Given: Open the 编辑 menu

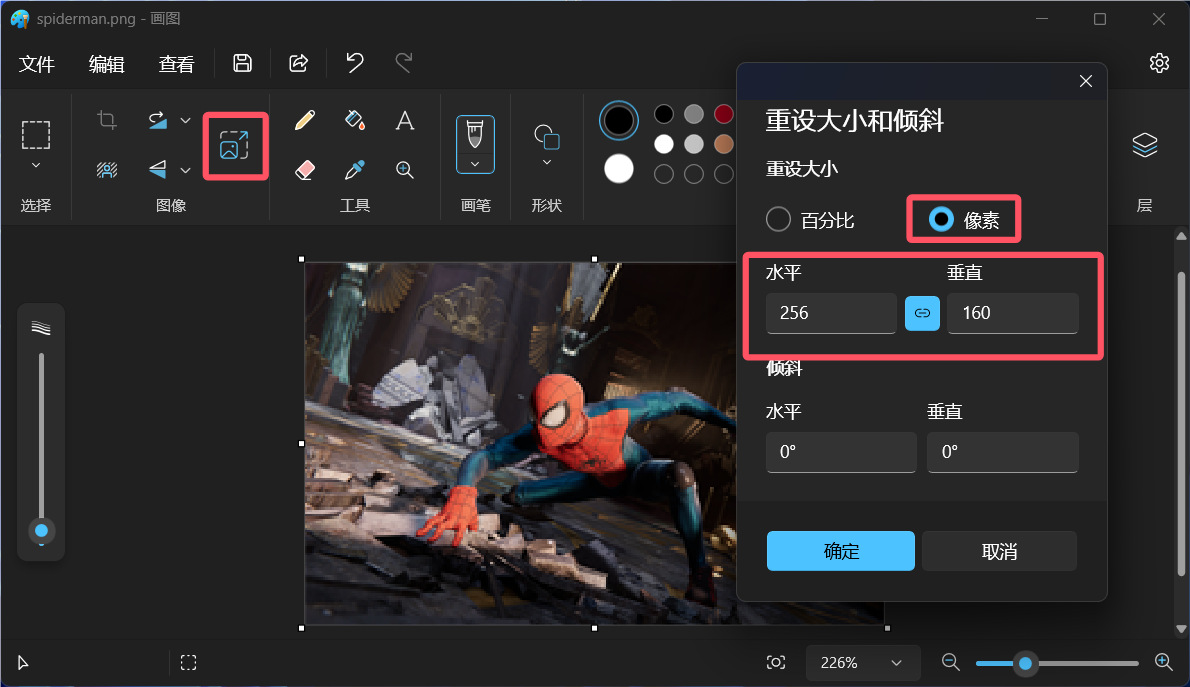Looking at the screenshot, I should (106, 64).
